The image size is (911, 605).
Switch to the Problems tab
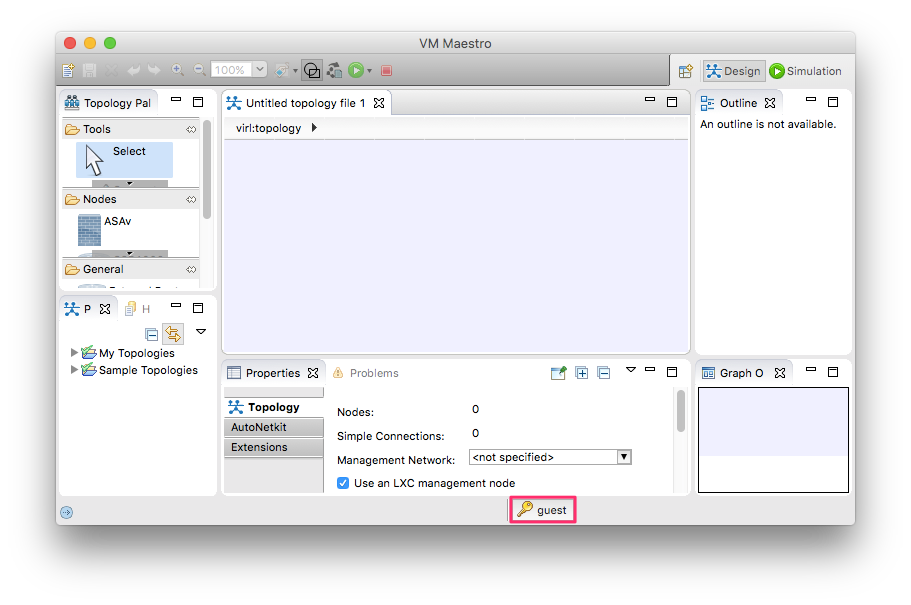click(366, 373)
